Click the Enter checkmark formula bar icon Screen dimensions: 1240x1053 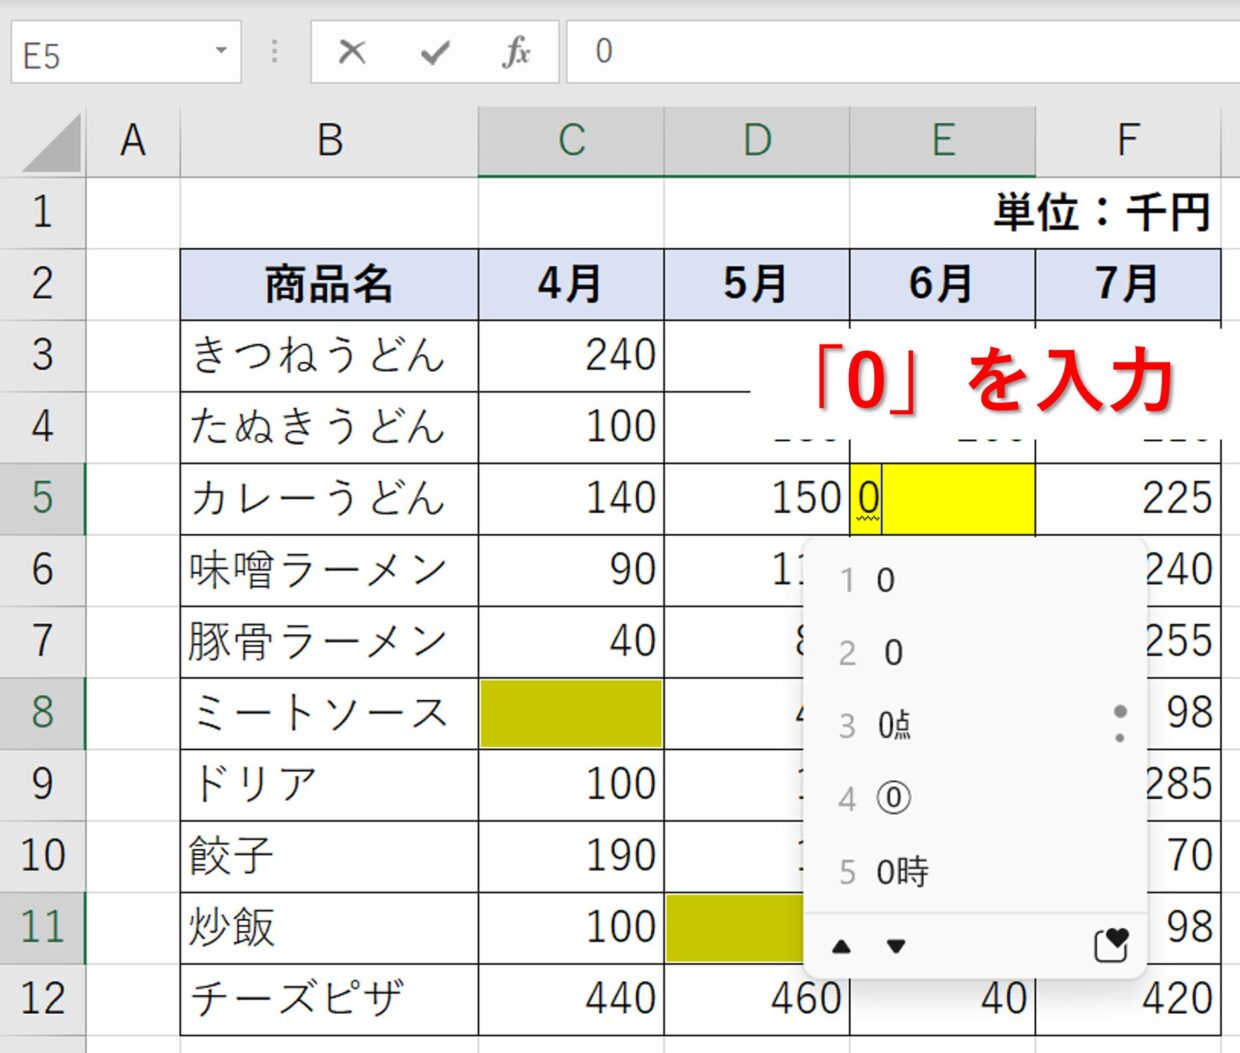(x=434, y=52)
